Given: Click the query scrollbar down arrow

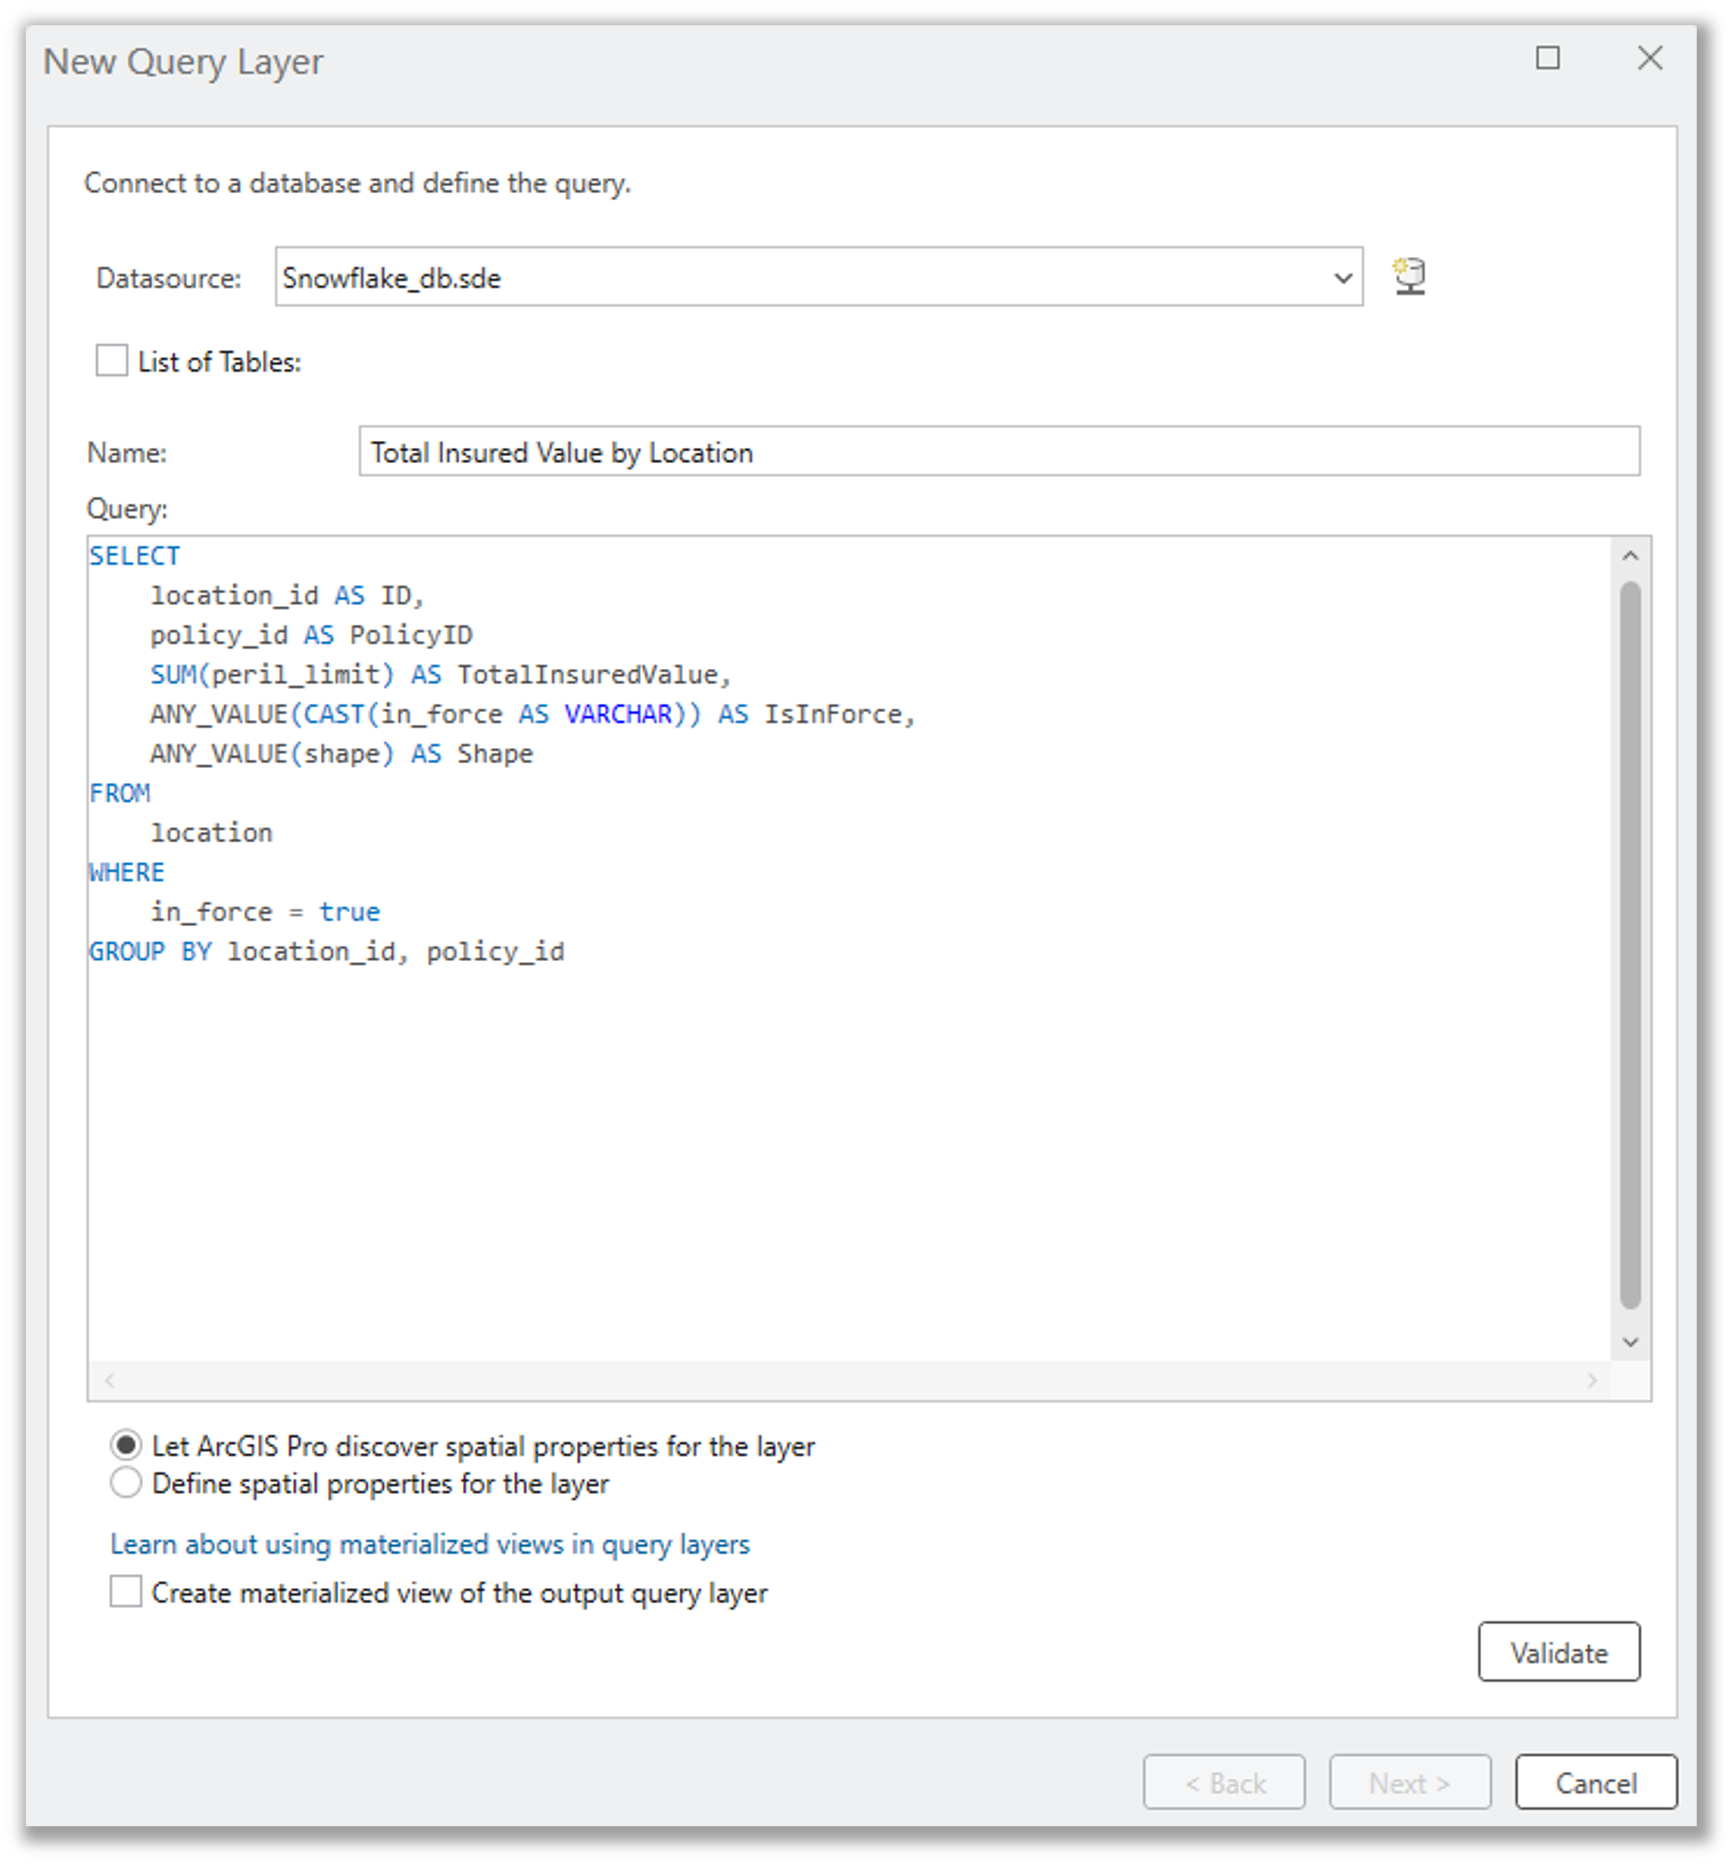Looking at the screenshot, I should 1630,1342.
